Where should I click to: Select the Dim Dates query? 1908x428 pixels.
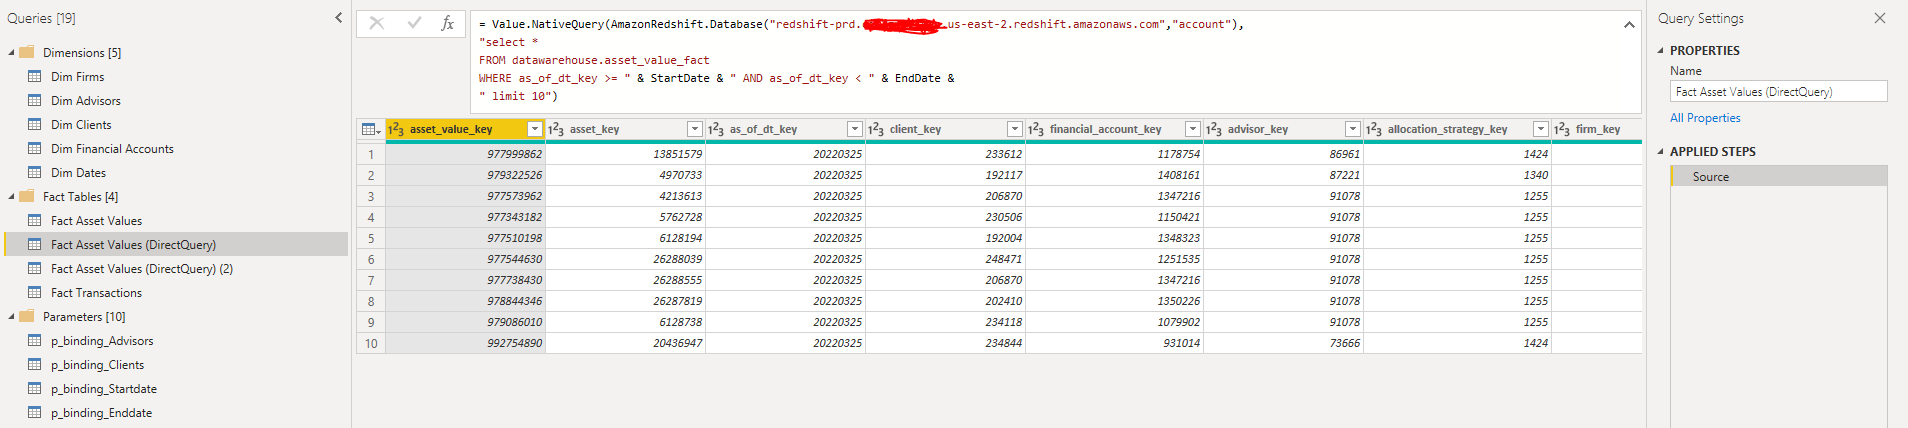78,172
